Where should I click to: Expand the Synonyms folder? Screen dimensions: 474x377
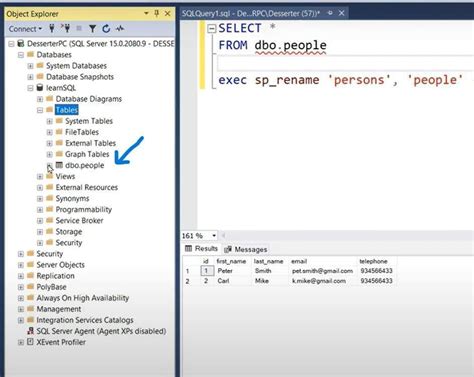40,199
